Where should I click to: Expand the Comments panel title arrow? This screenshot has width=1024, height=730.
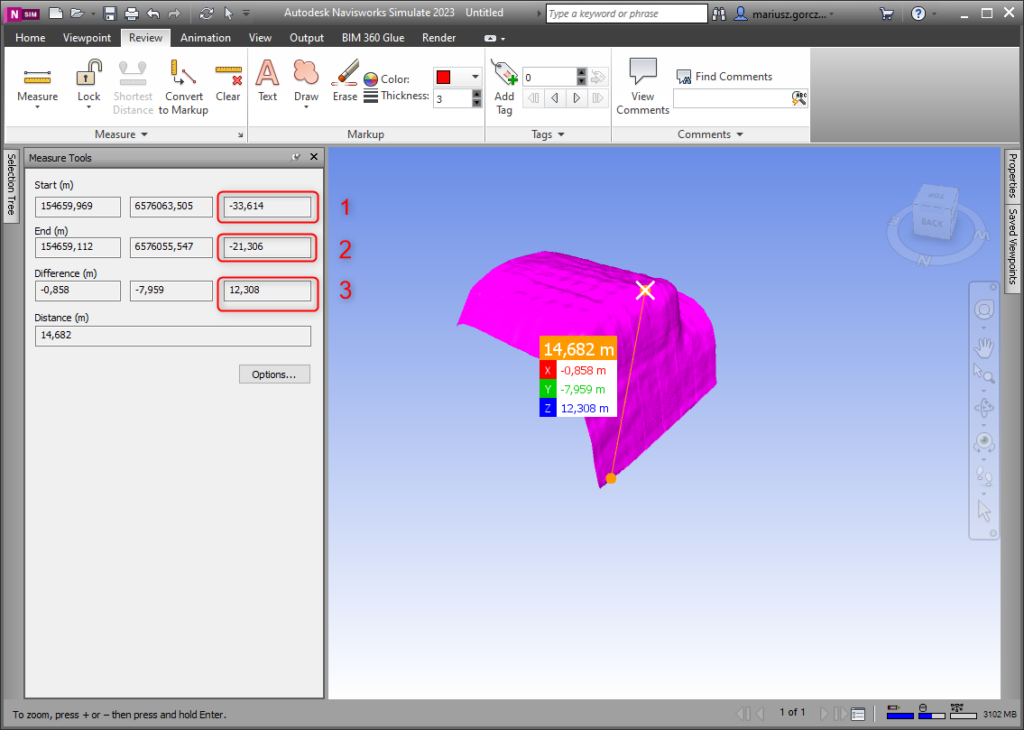740,134
